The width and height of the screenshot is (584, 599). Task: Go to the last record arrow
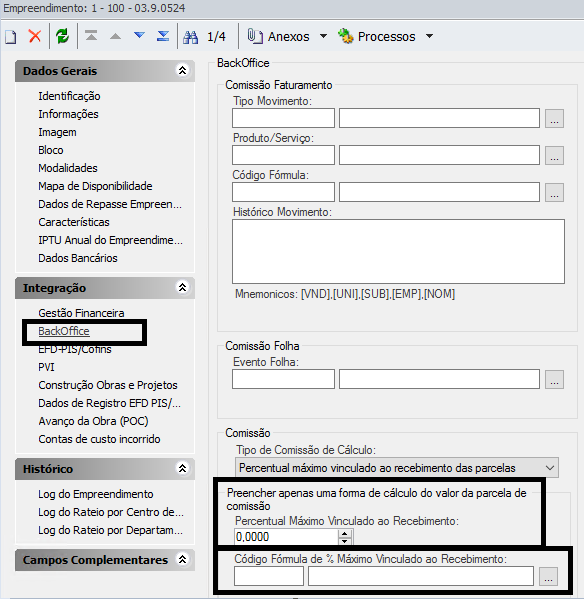(163, 36)
